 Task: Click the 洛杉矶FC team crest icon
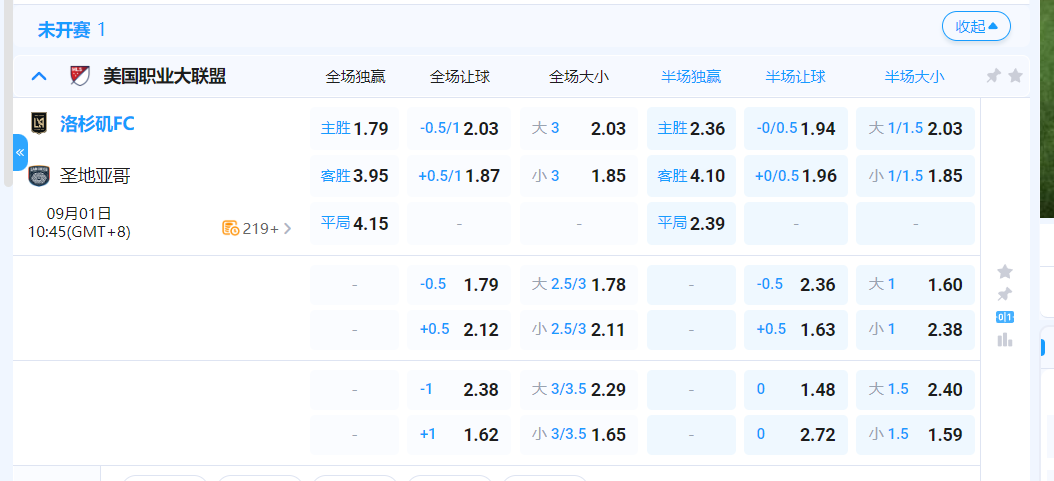coord(39,124)
